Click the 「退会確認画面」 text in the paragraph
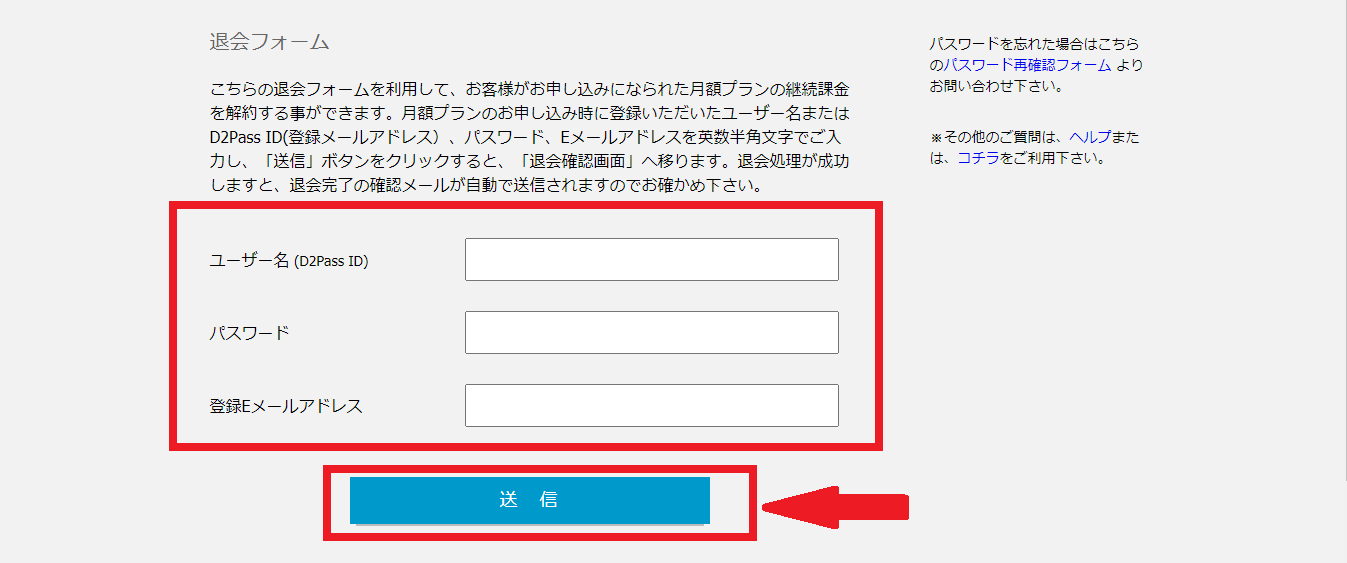Screen dimensions: 1347x563 tap(554, 161)
